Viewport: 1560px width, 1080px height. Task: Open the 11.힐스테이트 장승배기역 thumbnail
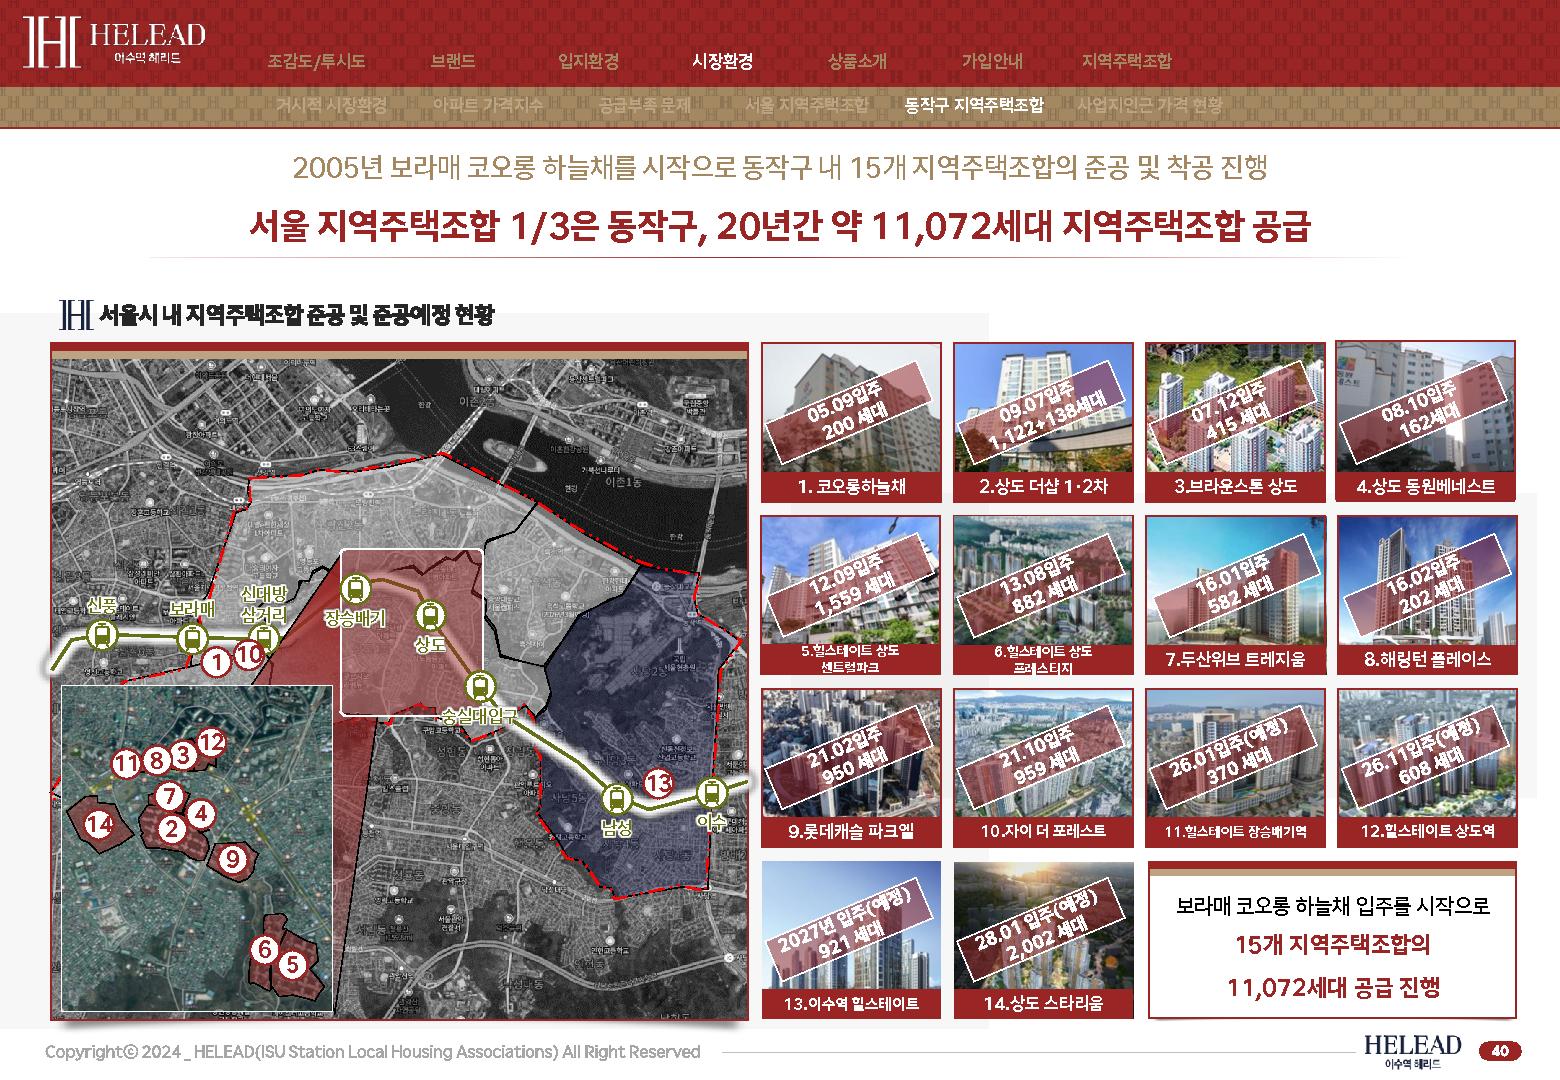1235,767
